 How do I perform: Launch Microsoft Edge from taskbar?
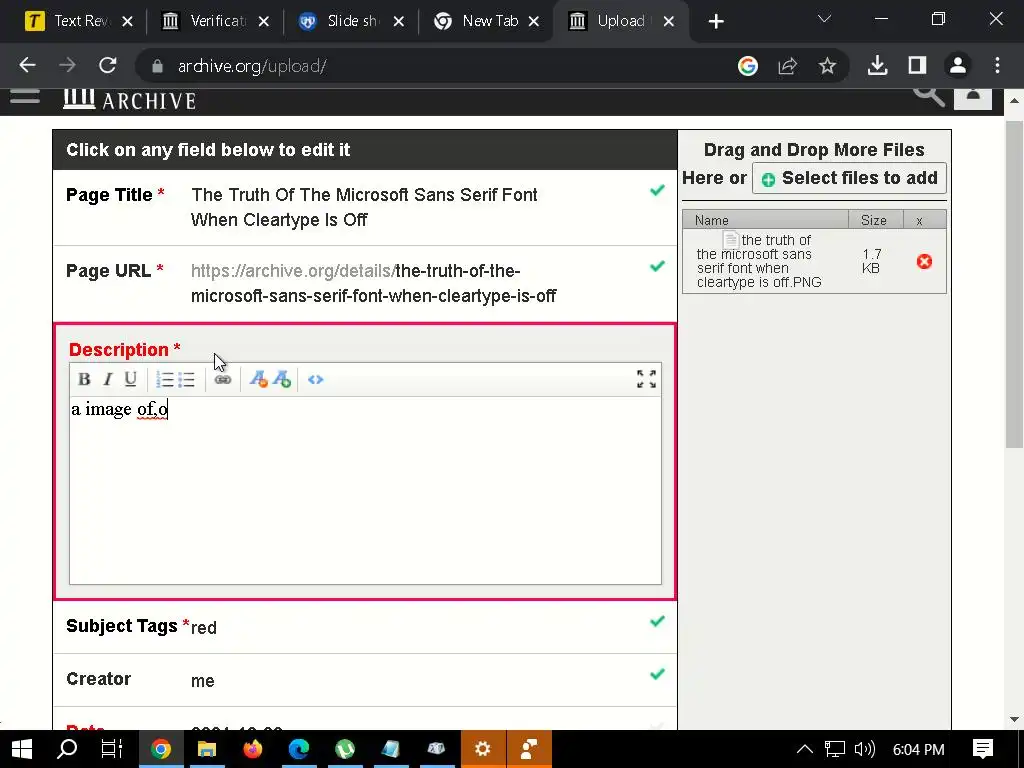click(x=298, y=749)
